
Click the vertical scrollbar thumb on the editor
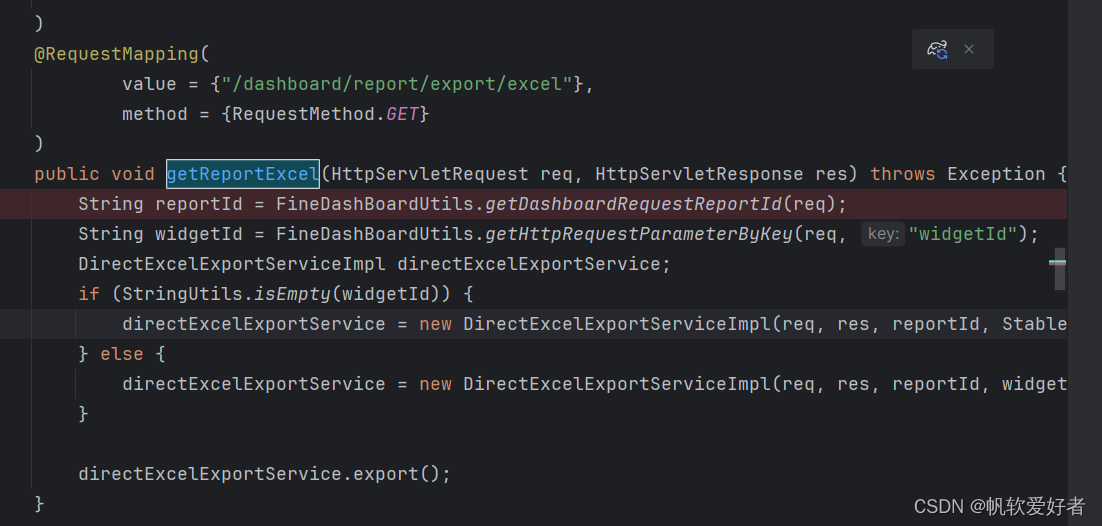[1059, 269]
